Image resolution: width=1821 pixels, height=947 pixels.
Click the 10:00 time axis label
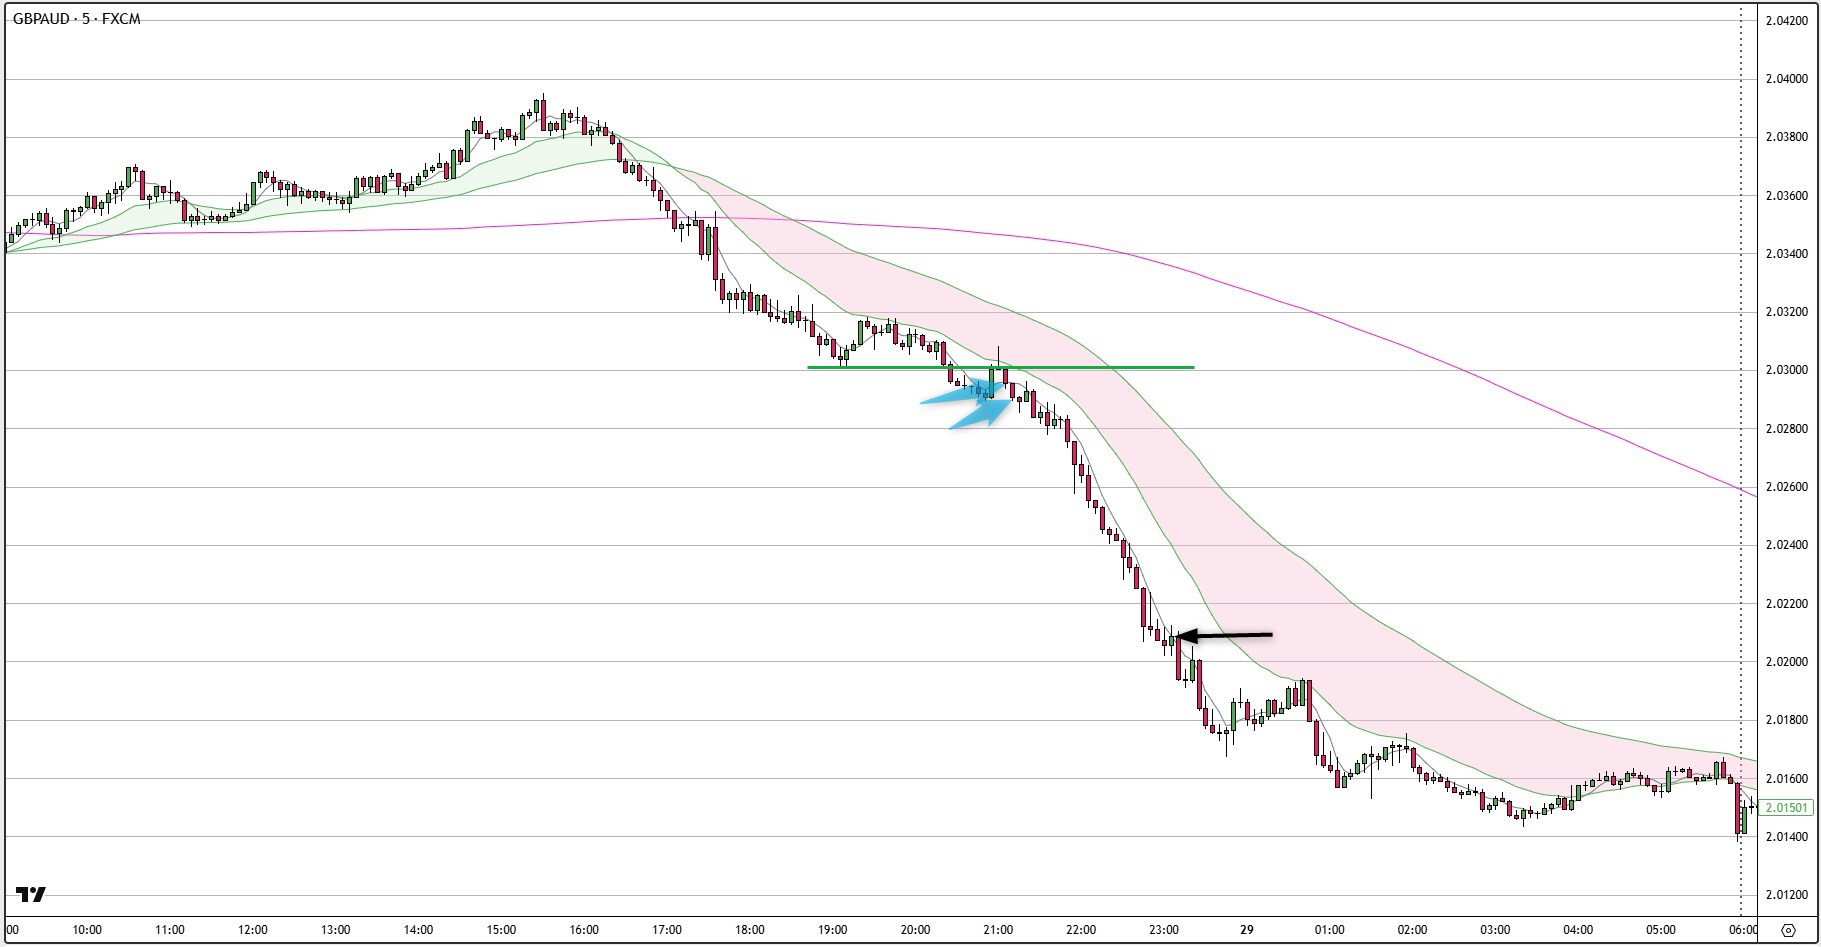click(87, 930)
